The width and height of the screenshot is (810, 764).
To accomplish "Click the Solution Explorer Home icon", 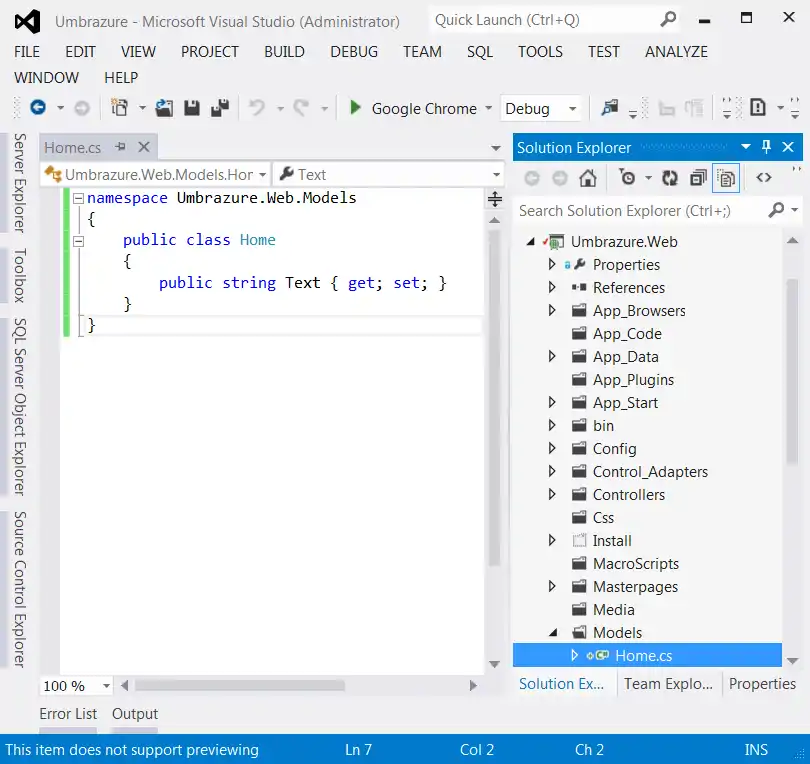I will (588, 178).
